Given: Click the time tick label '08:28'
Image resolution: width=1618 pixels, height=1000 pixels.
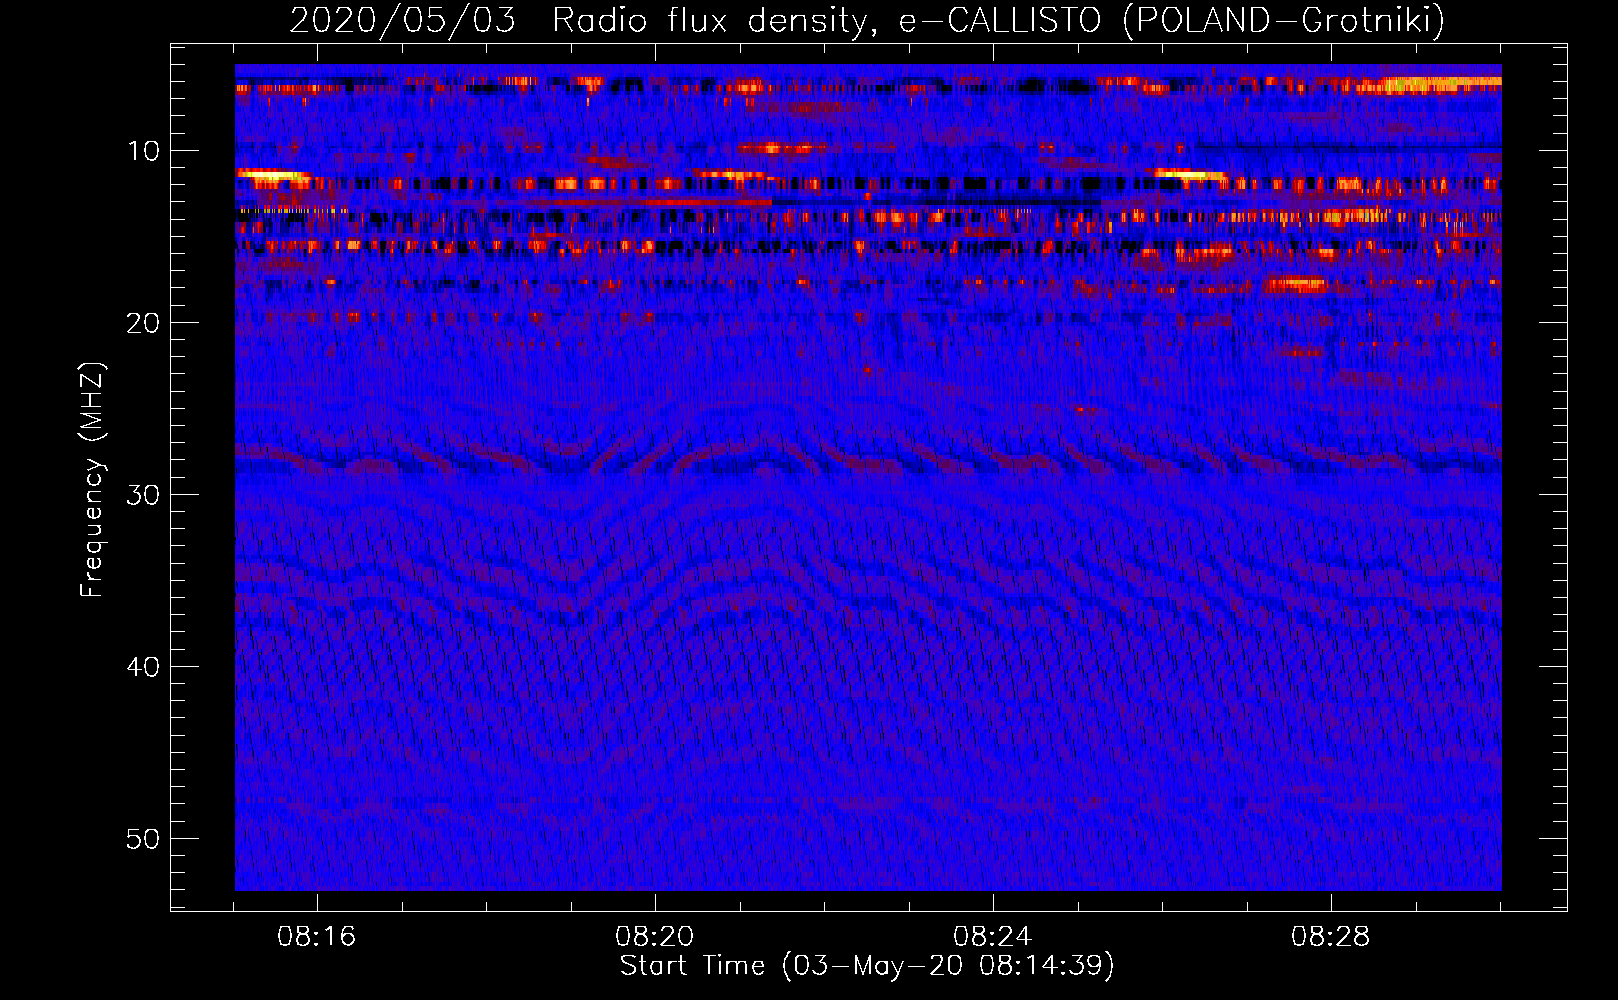Looking at the screenshot, I should point(1331,937).
